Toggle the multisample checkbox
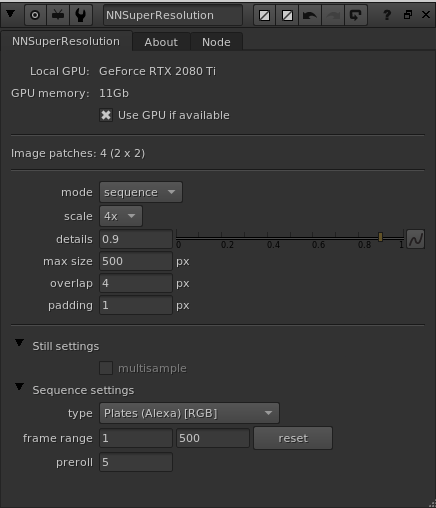Image resolution: width=436 pixels, height=508 pixels. pos(106,368)
